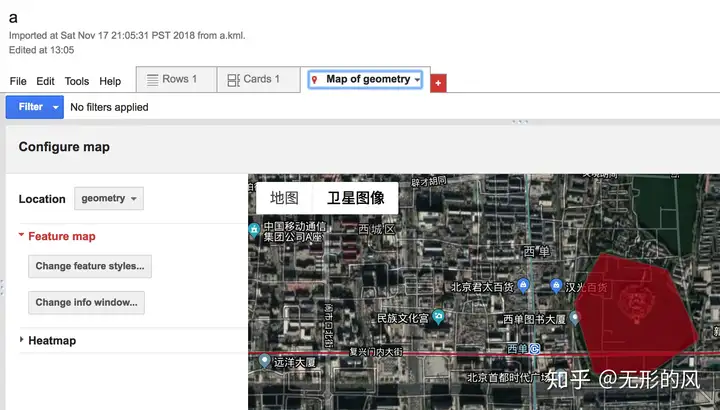
Task: Click the 民族文化宫 marker icon
Action: [x=439, y=316]
